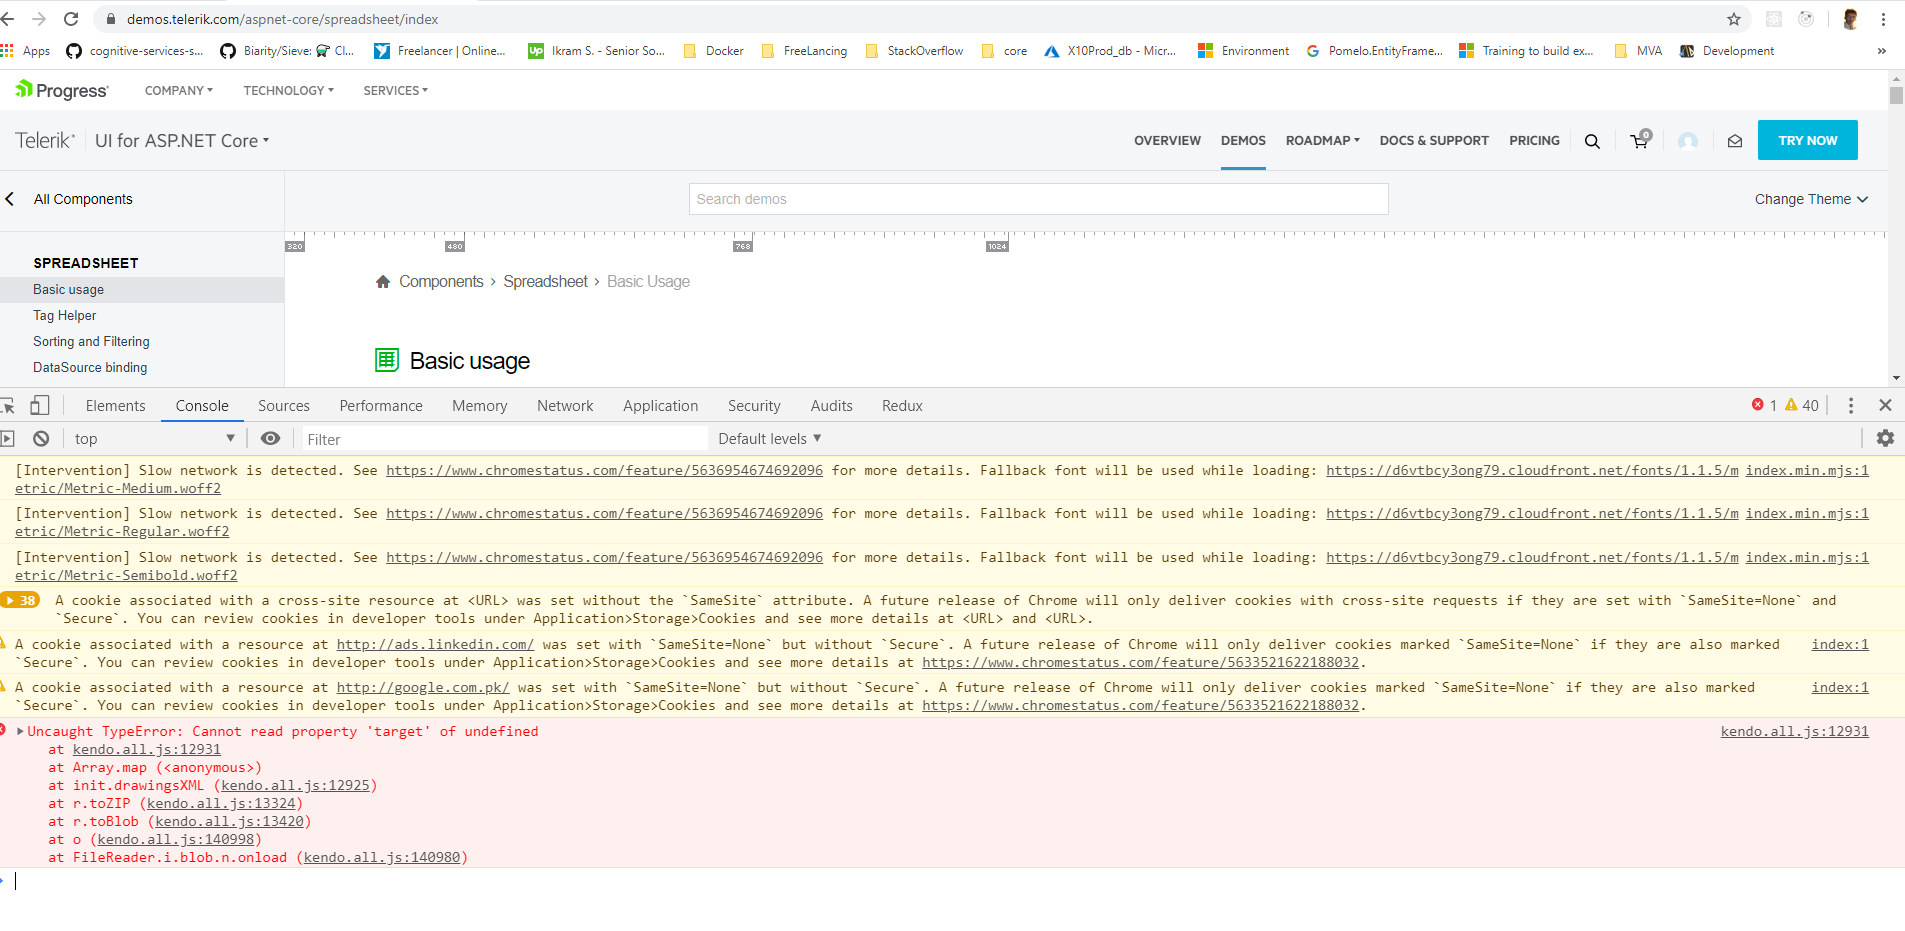The height and width of the screenshot is (931, 1905).
Task: Open the Chrome profile avatar
Action: tap(1851, 19)
